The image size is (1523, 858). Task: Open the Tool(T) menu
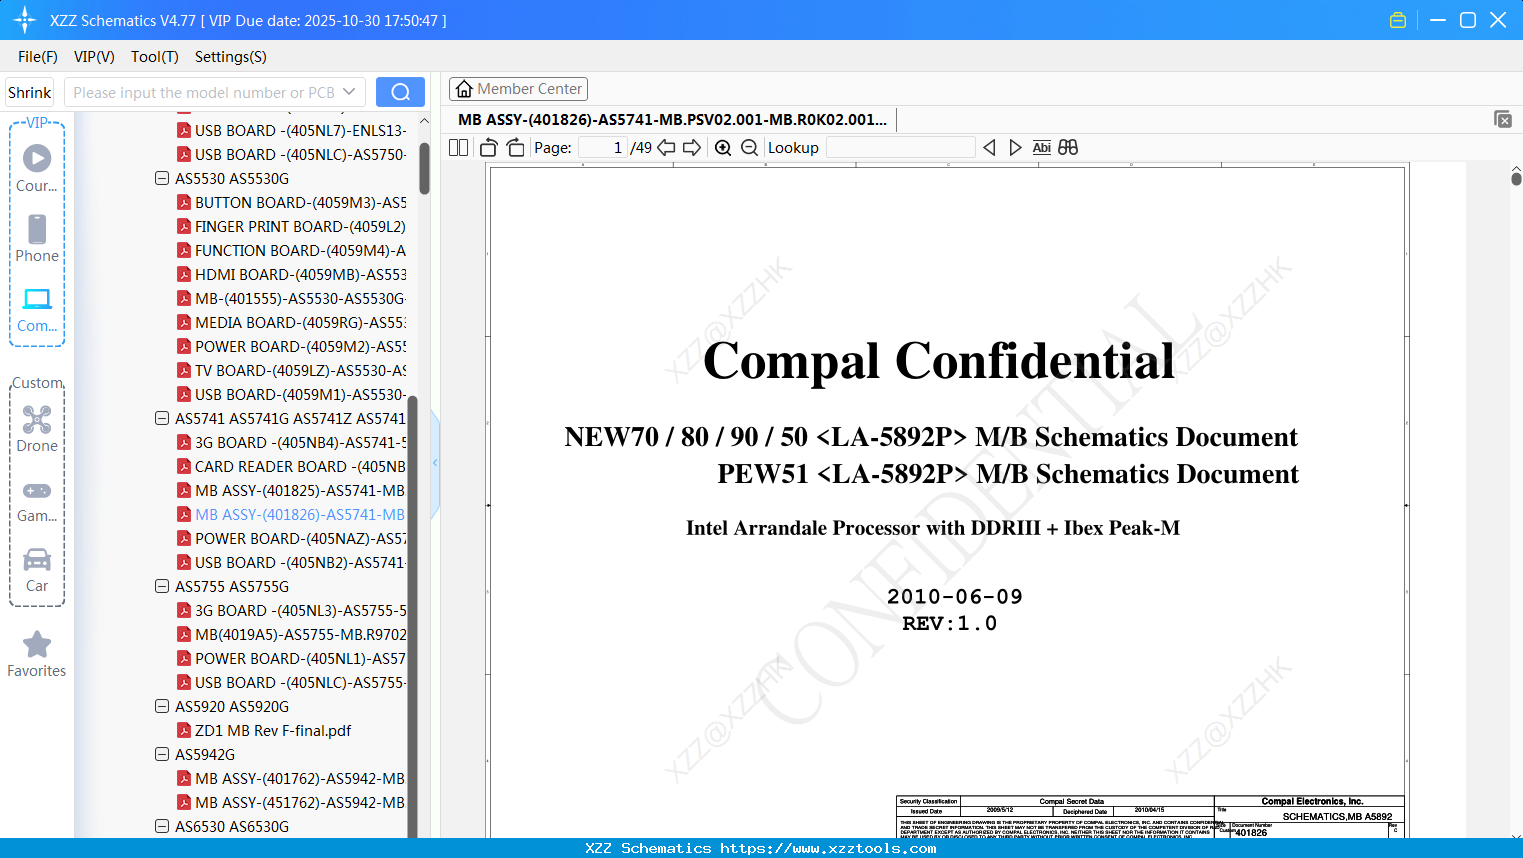point(155,57)
